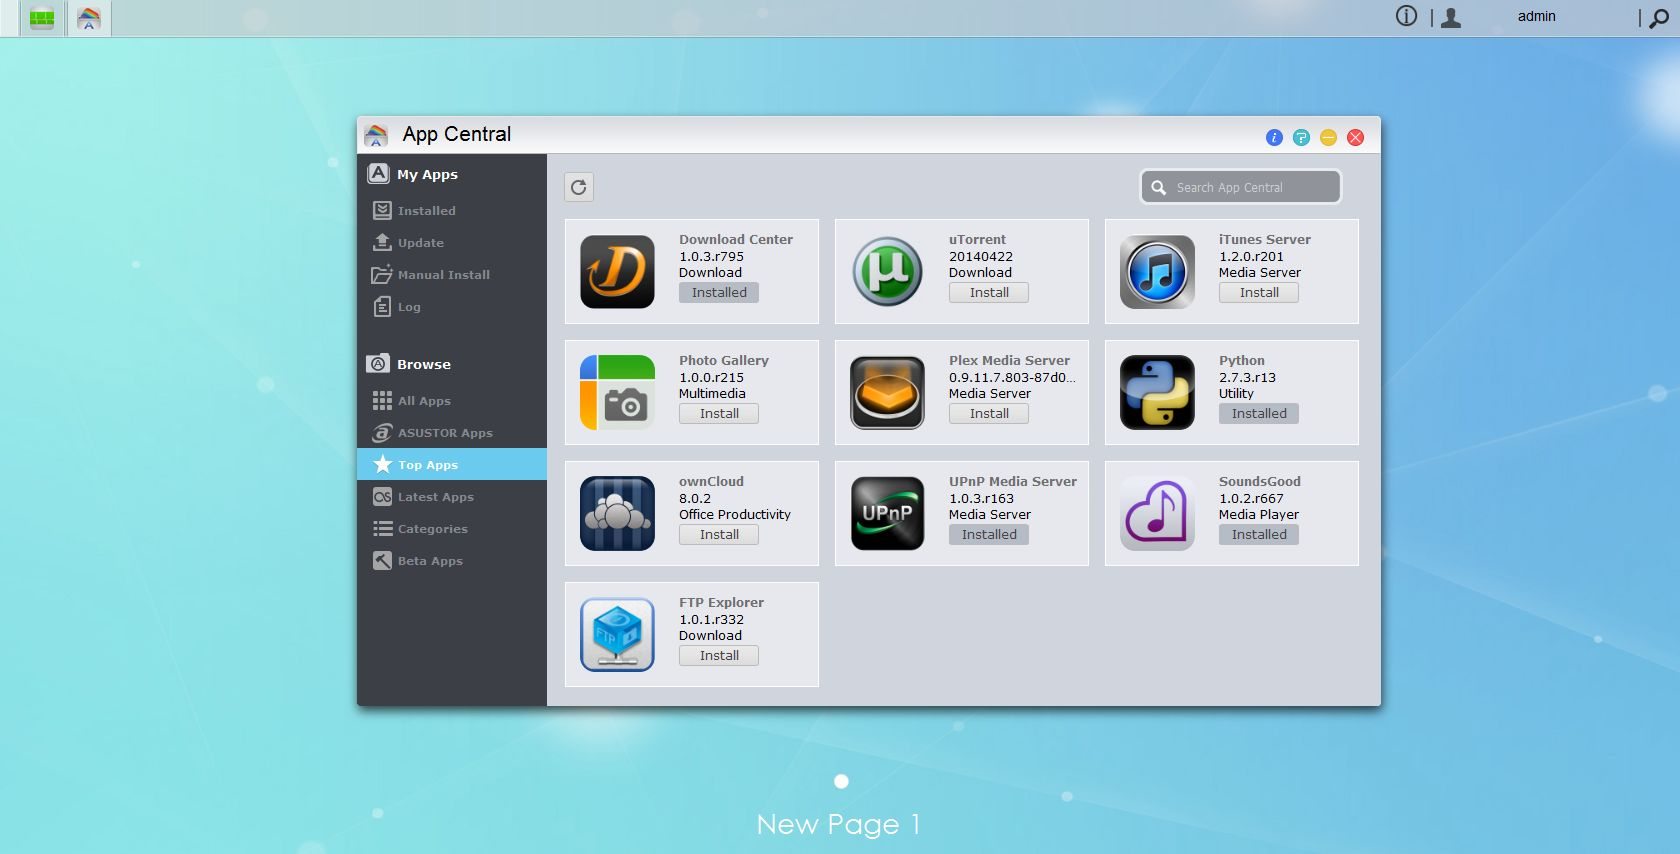Click Installed button for SoundsGood
The image size is (1680, 854).
(1259, 535)
